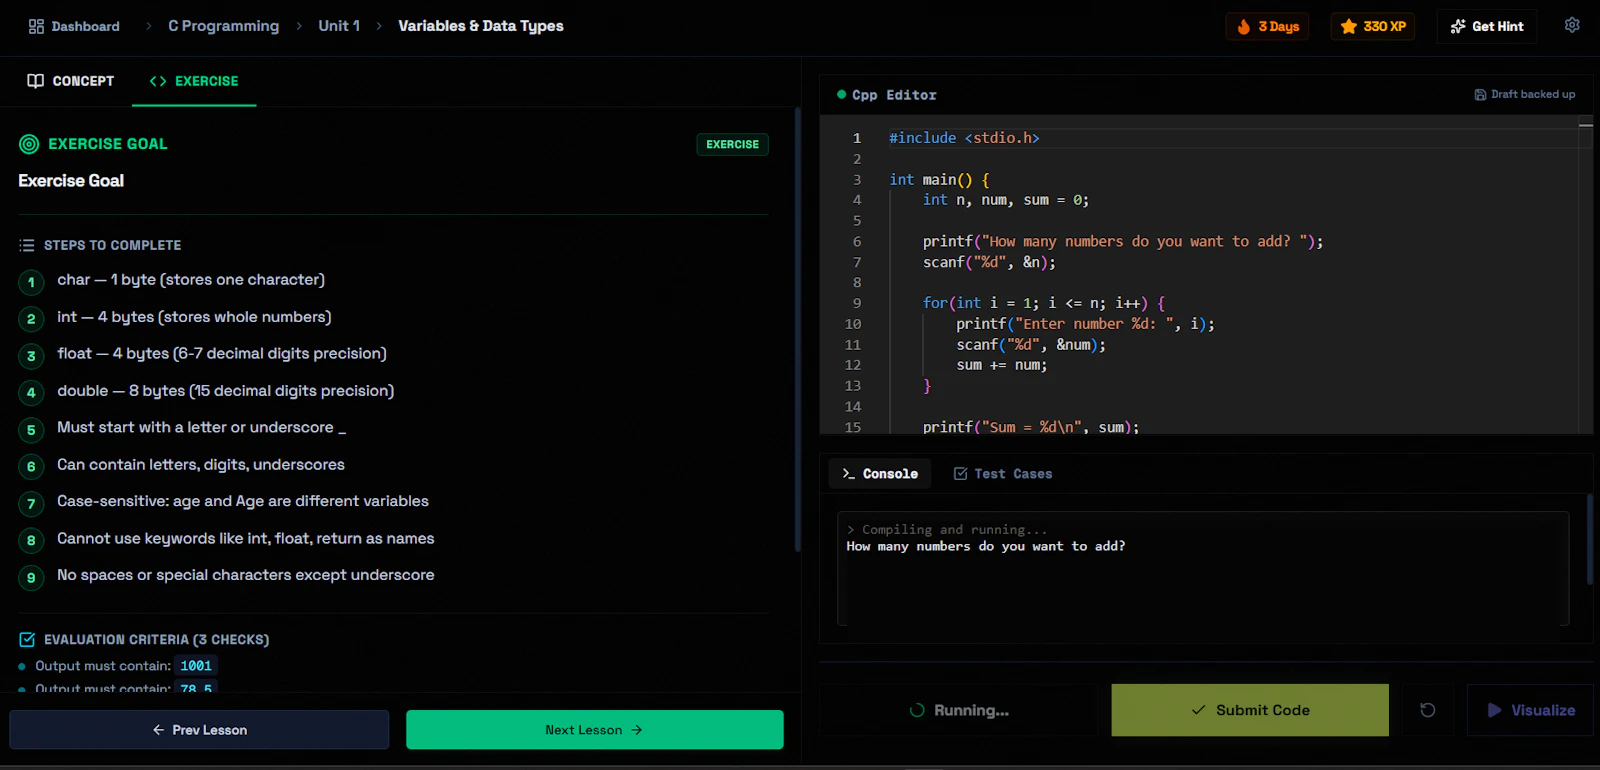
Task: Click the 'sum += num;' code line
Action: (x=1002, y=365)
